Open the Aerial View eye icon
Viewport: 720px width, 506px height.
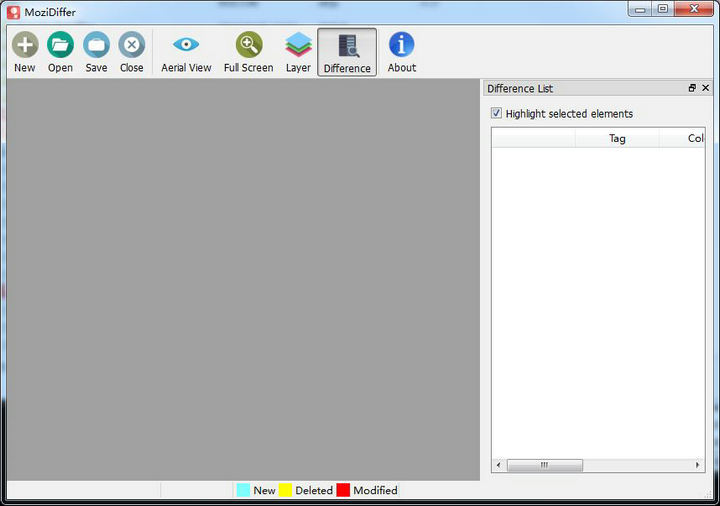tap(186, 46)
